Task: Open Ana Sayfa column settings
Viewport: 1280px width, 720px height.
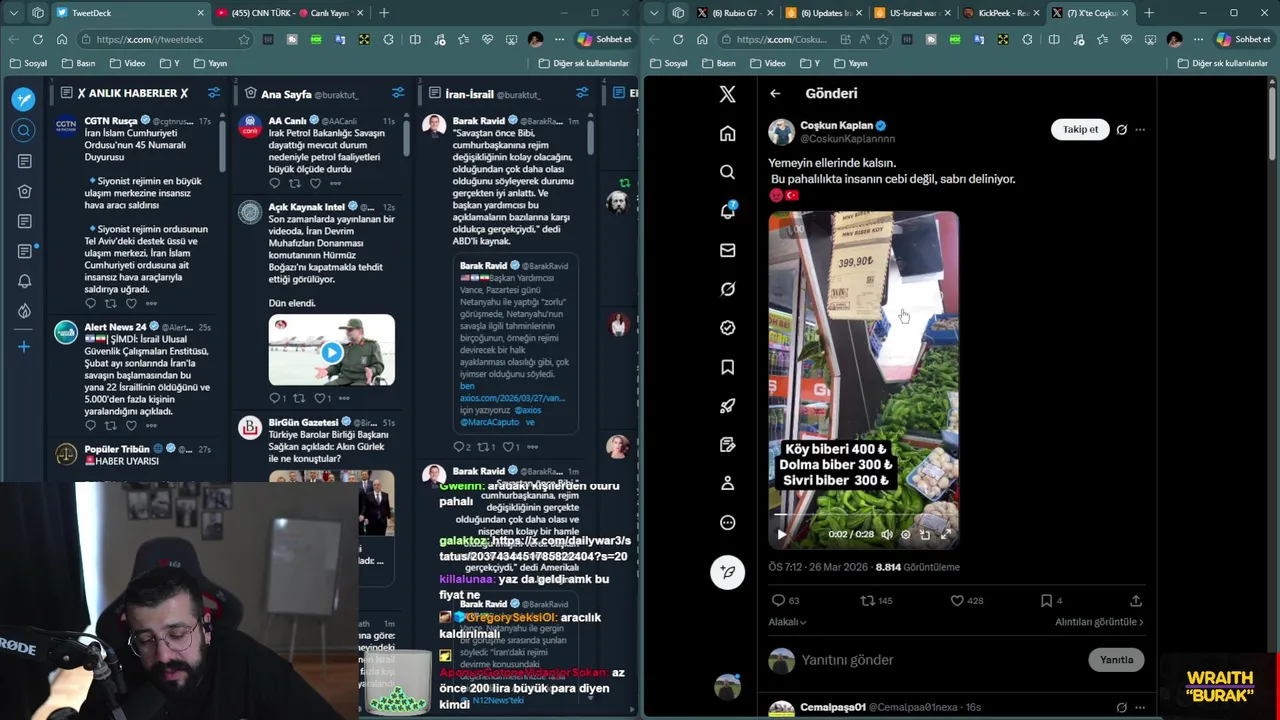Action: 398,93
